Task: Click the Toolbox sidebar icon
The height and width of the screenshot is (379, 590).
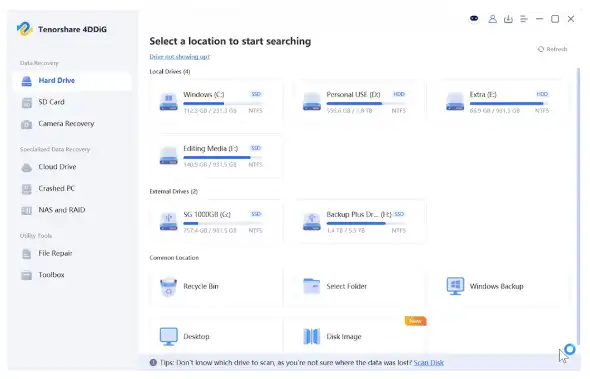Action: point(26,275)
